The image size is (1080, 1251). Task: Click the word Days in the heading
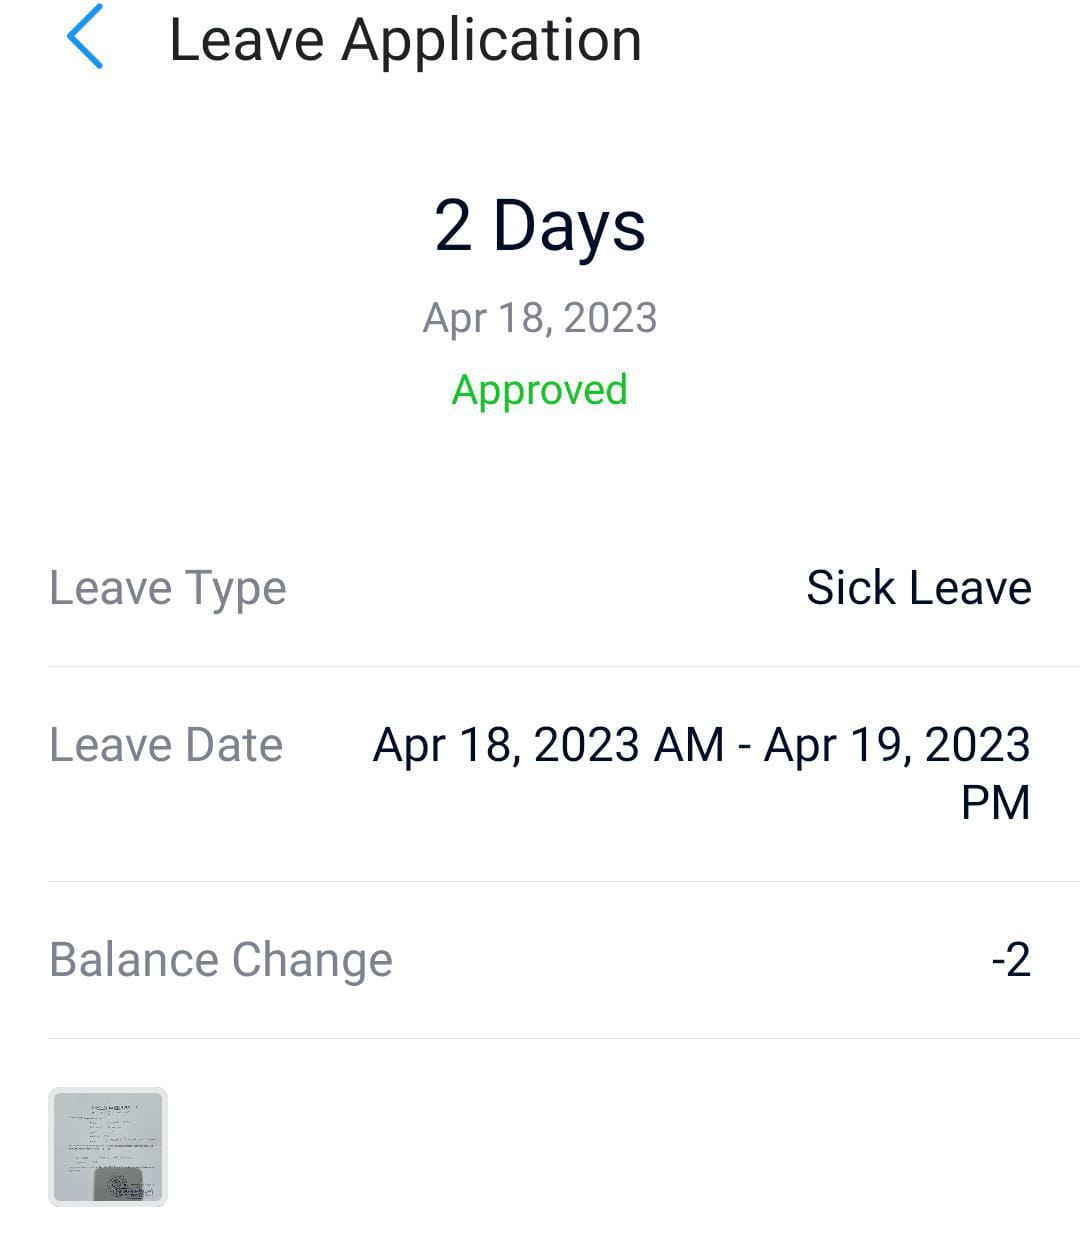(569, 227)
